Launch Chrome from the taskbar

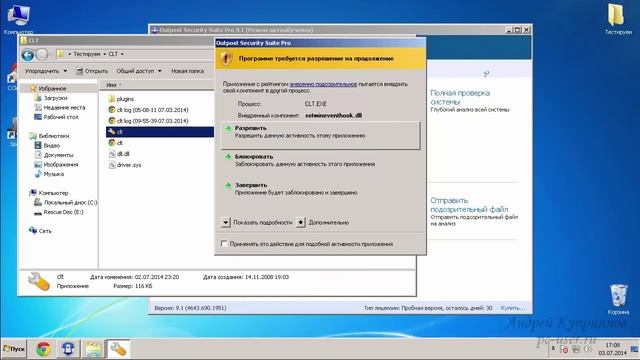tap(44, 349)
